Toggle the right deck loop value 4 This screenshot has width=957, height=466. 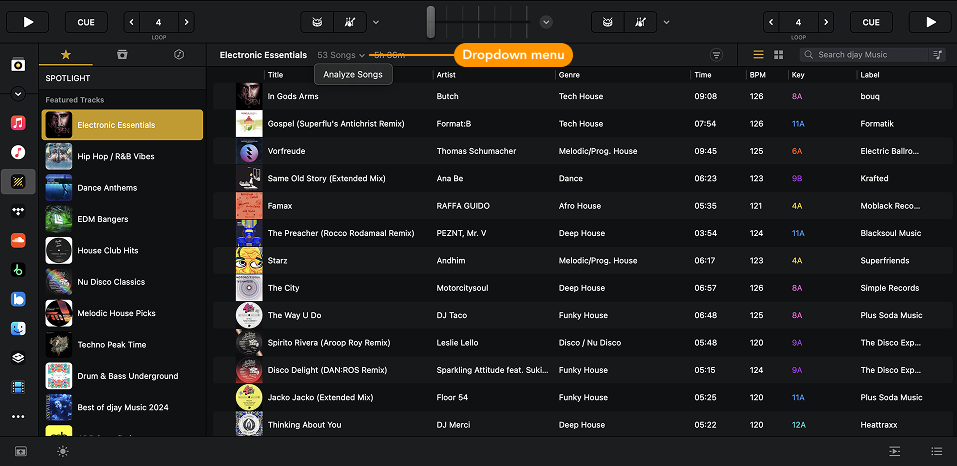pos(798,22)
